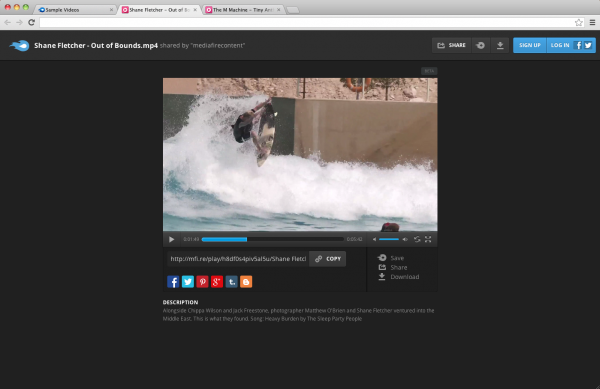Share on Pinterest icon
The width and height of the screenshot is (600, 389).
point(202,282)
